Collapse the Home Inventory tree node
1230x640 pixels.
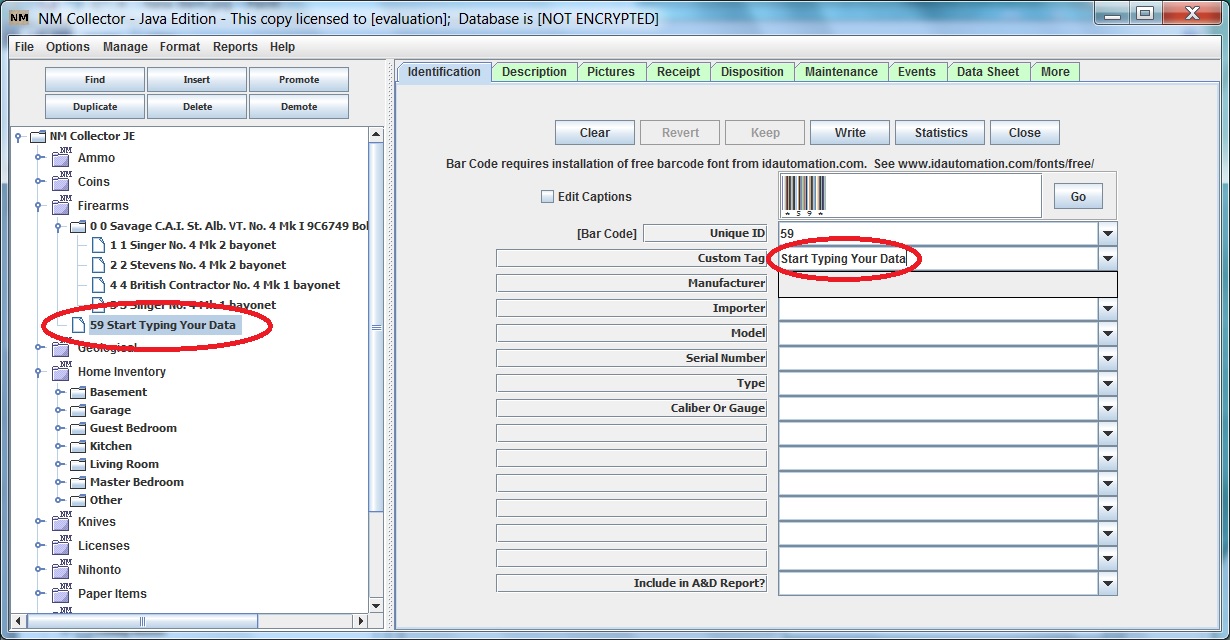click(x=40, y=372)
